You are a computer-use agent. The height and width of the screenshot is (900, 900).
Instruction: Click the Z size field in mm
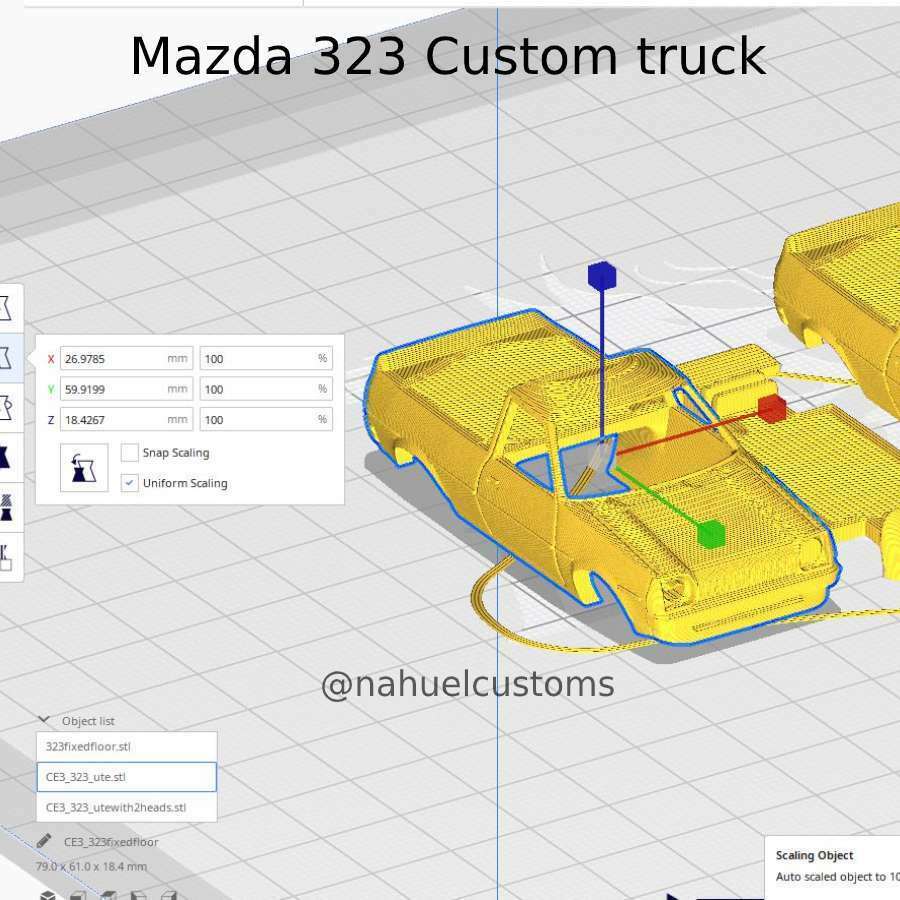click(126, 419)
